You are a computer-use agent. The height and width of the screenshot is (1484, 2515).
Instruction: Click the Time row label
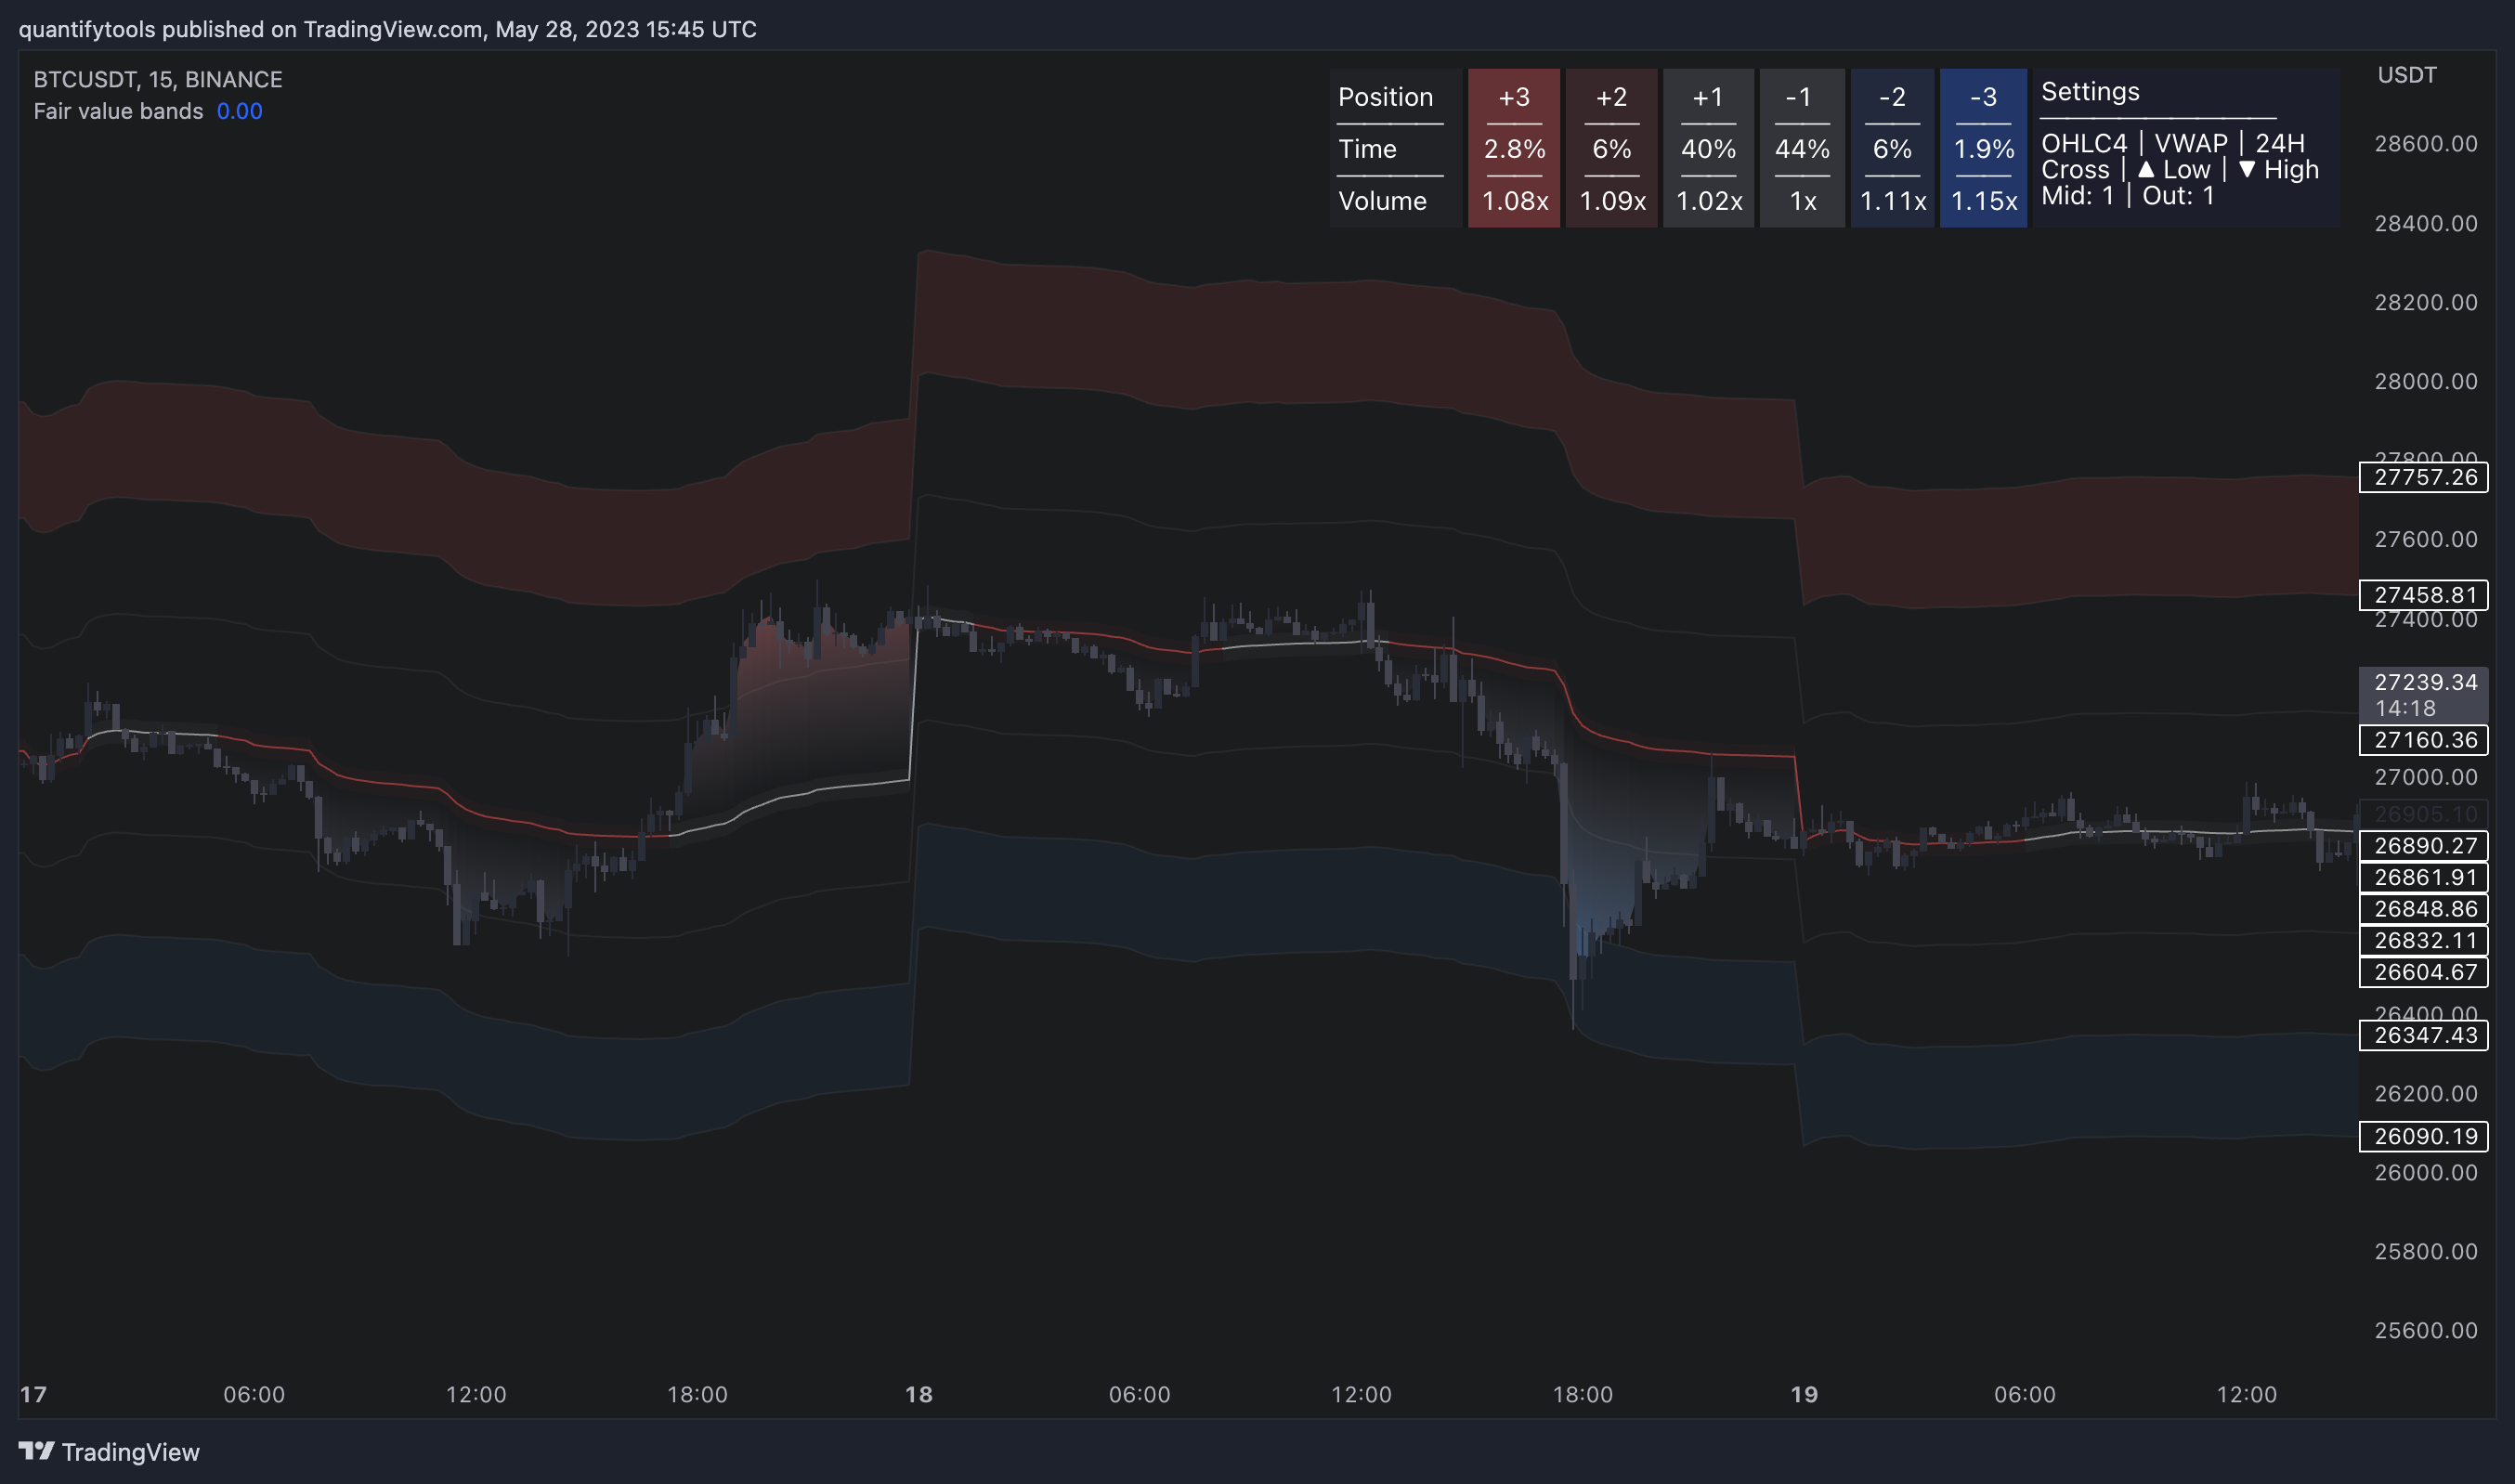tap(1367, 149)
